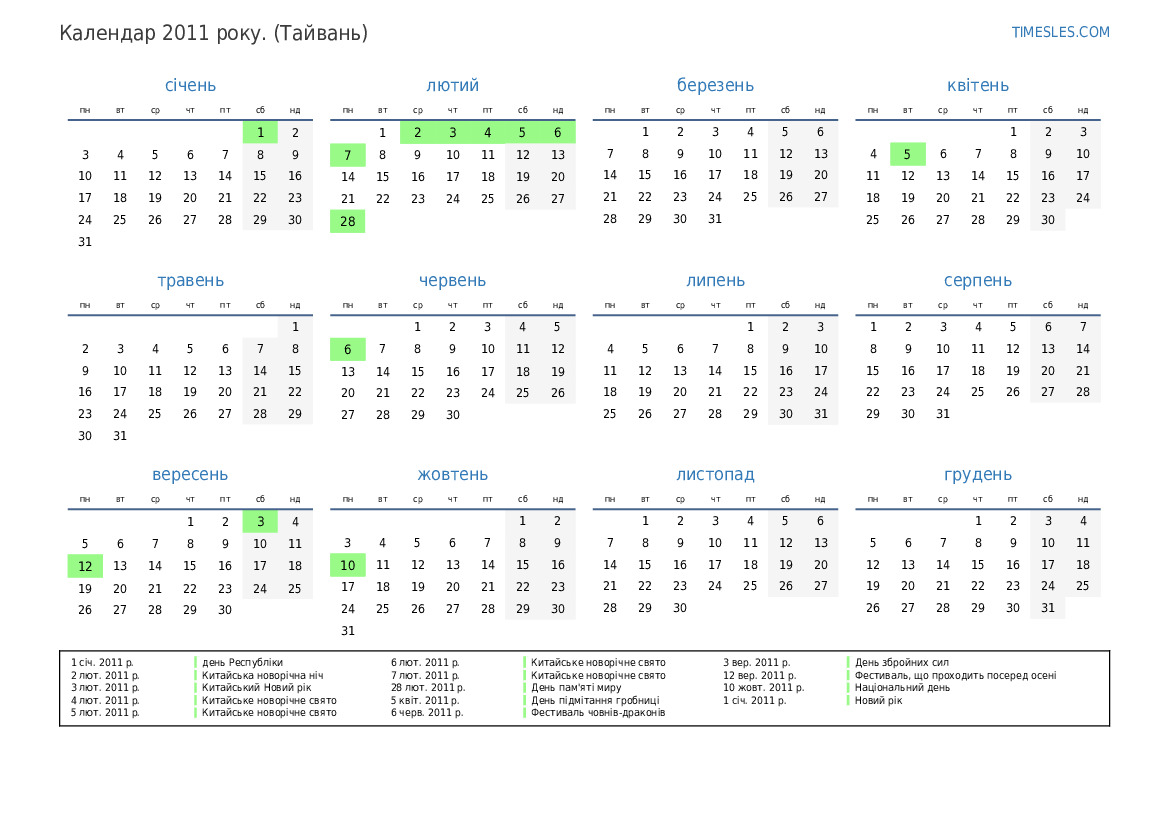Image resolution: width=1169 pixels, height=827 pixels.
Task: Select the month heading "жовтень"
Action: pos(453,474)
